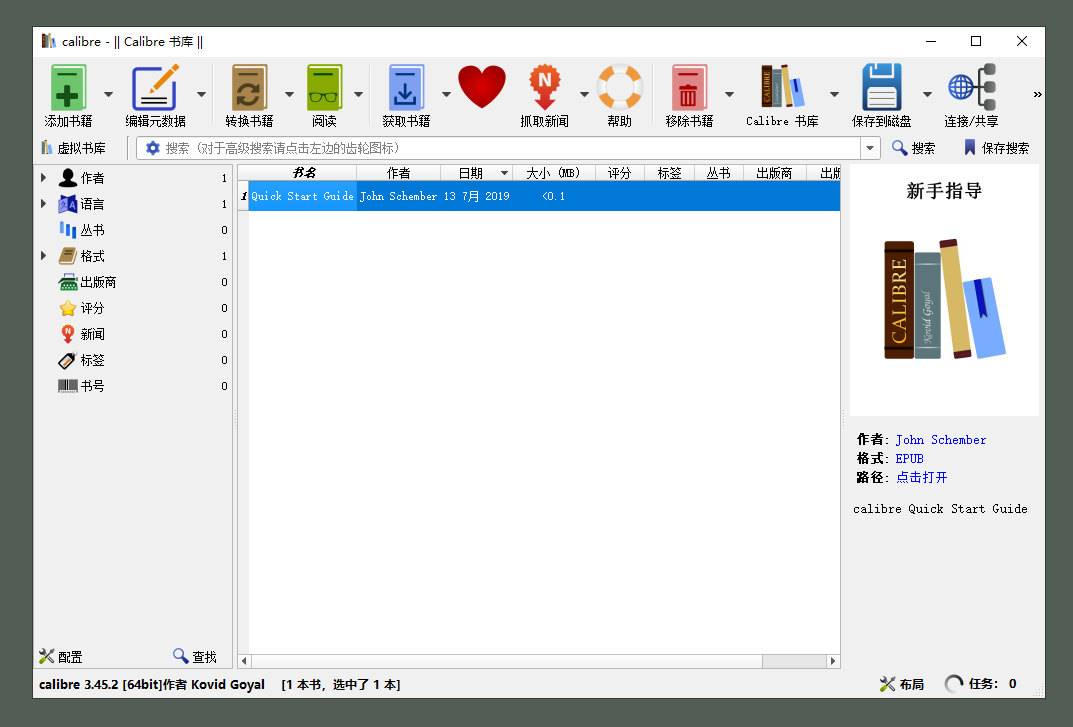The width and height of the screenshot is (1073, 727).
Task: Start Fetch News (抓取新闻) download
Action: (546, 87)
